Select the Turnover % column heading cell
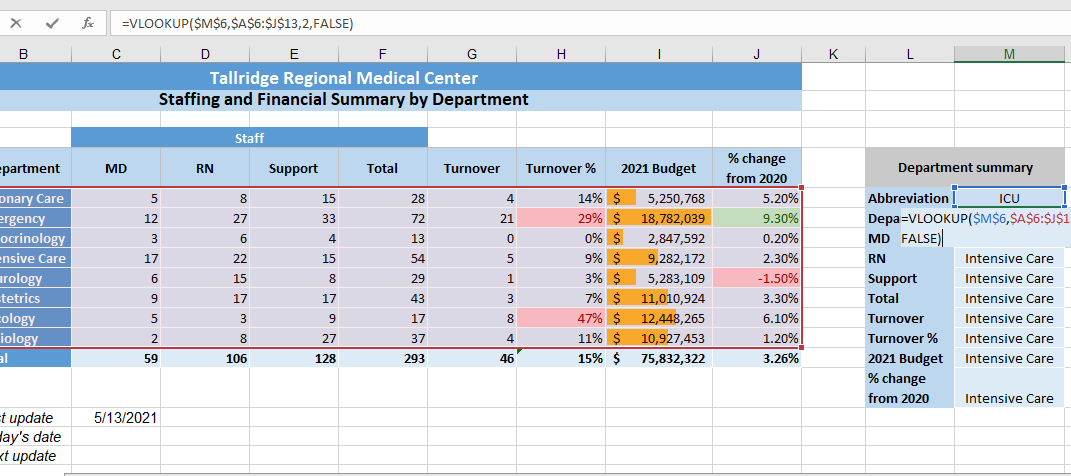The width and height of the screenshot is (1071, 476). [561, 169]
